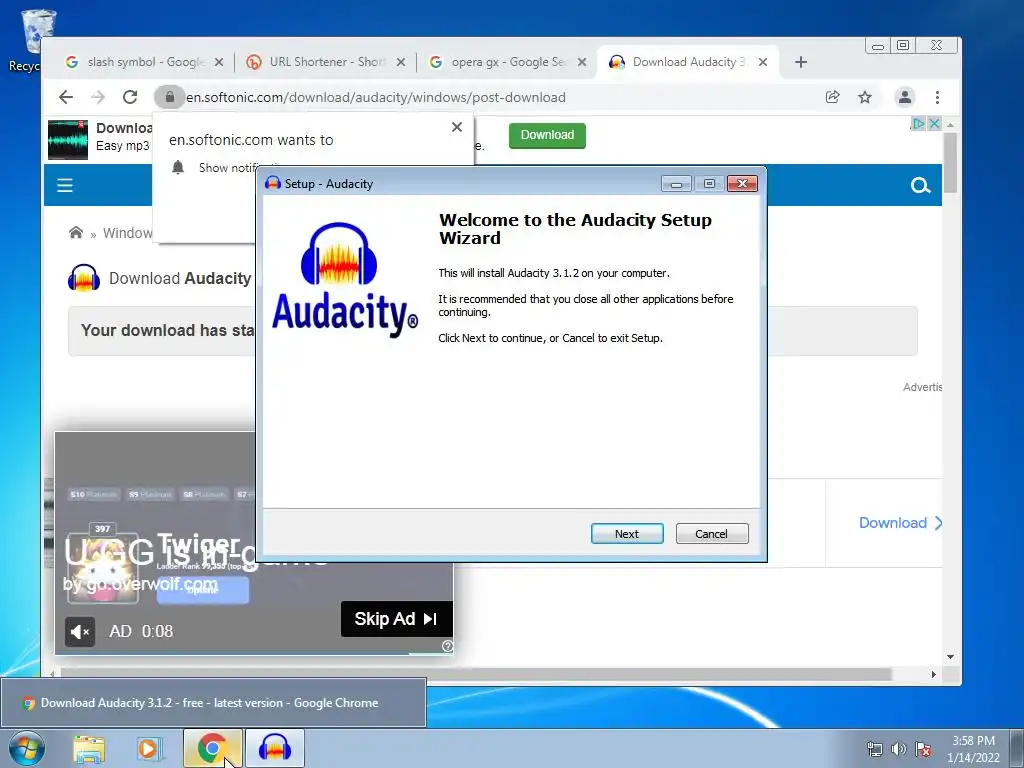1024x768 pixels.
Task: Close the URL Shortener tab
Action: pos(401,62)
